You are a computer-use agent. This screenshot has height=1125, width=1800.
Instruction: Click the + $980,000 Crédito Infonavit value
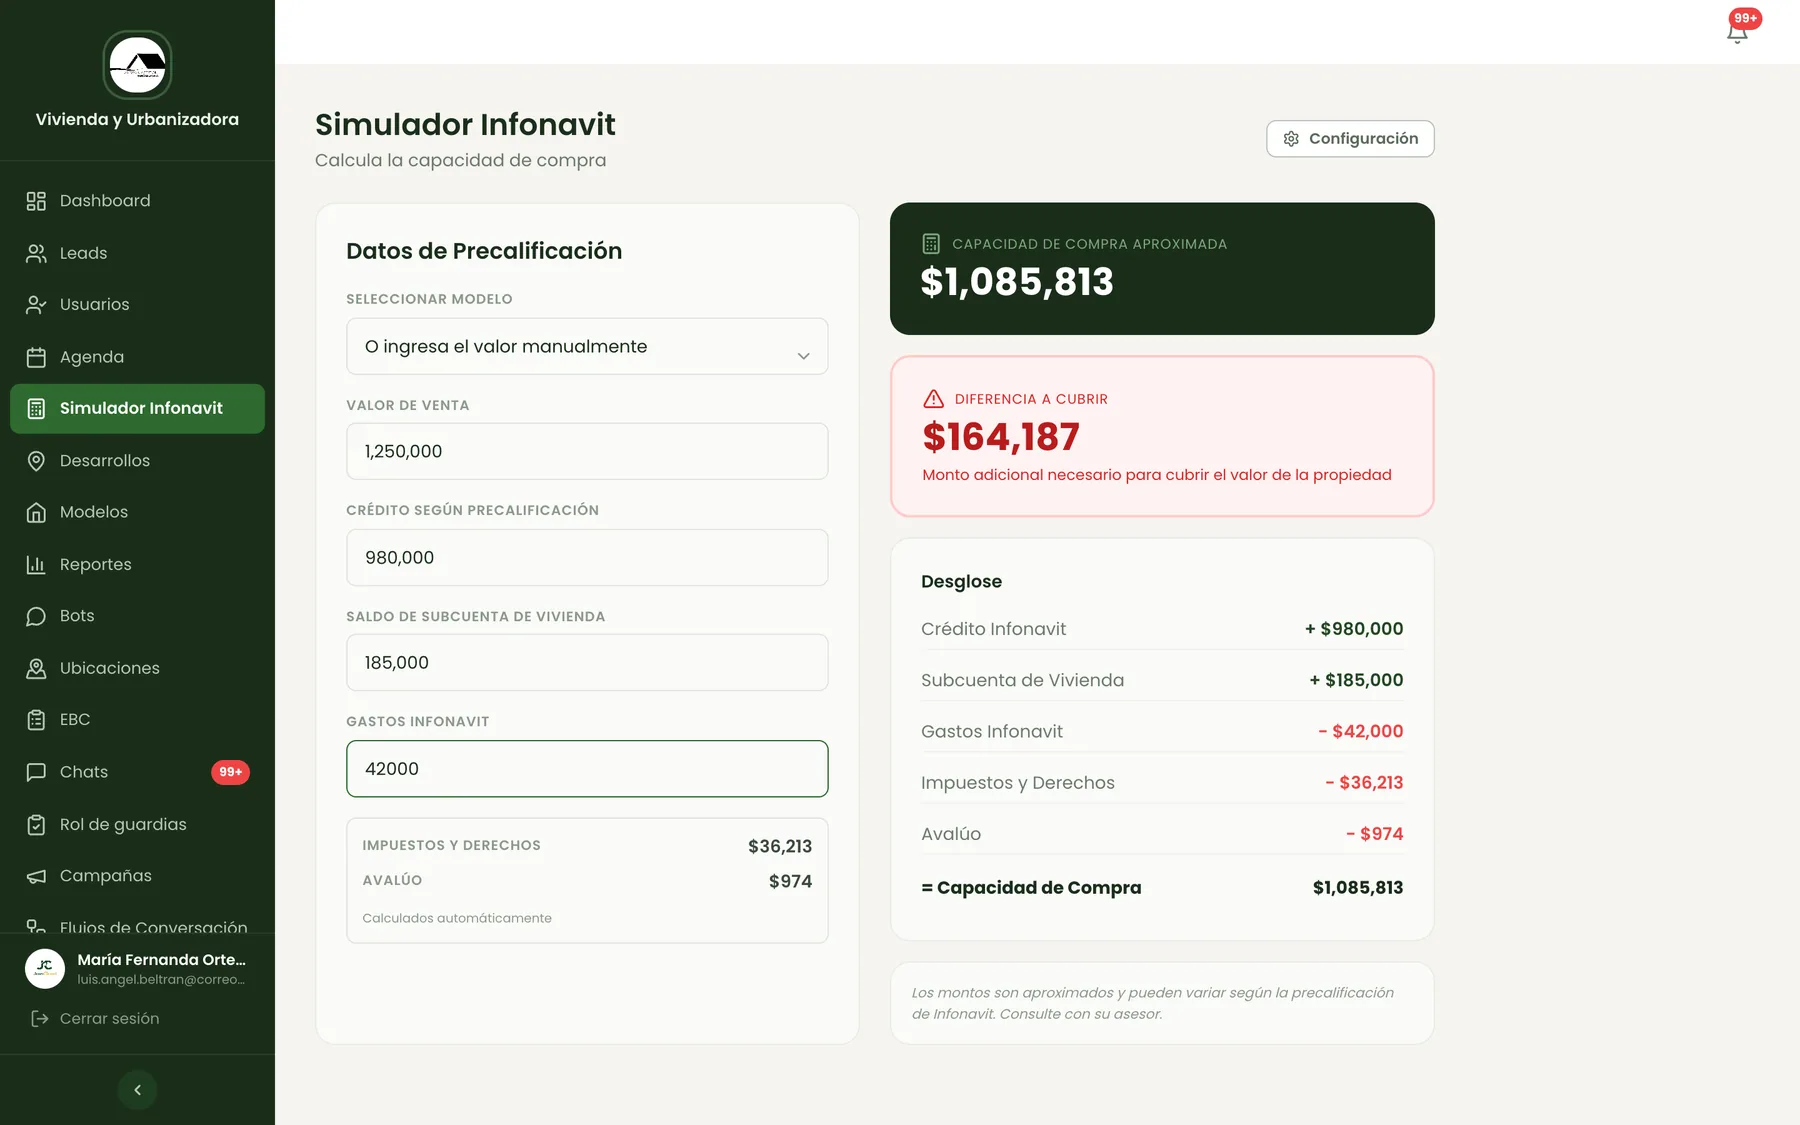tap(1354, 629)
